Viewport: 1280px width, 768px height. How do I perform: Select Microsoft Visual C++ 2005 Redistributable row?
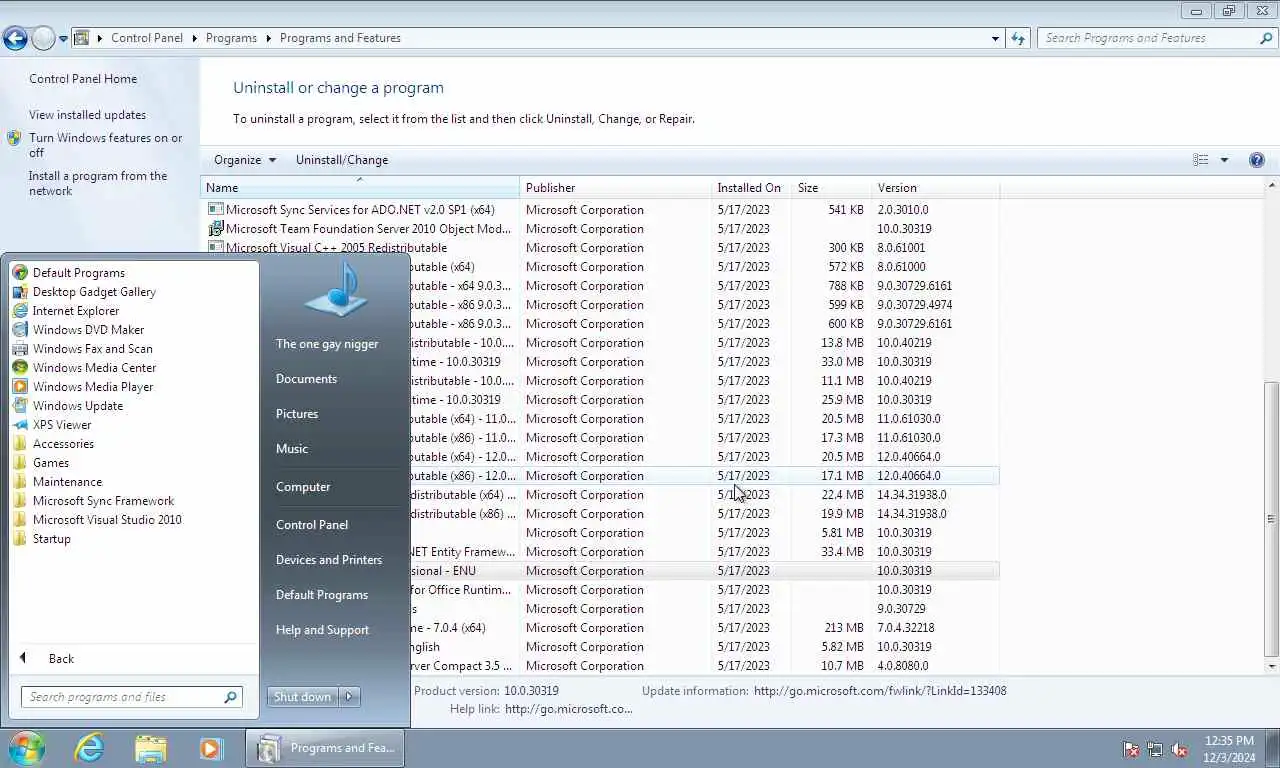(x=600, y=248)
